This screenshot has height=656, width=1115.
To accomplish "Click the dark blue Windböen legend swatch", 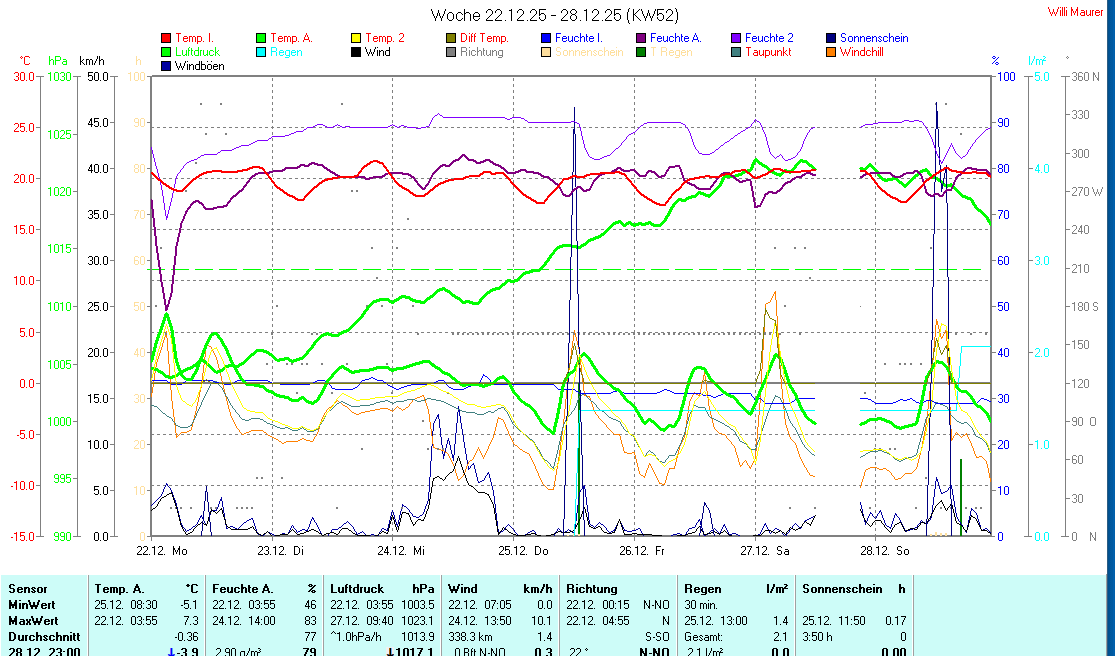I will coord(166,66).
